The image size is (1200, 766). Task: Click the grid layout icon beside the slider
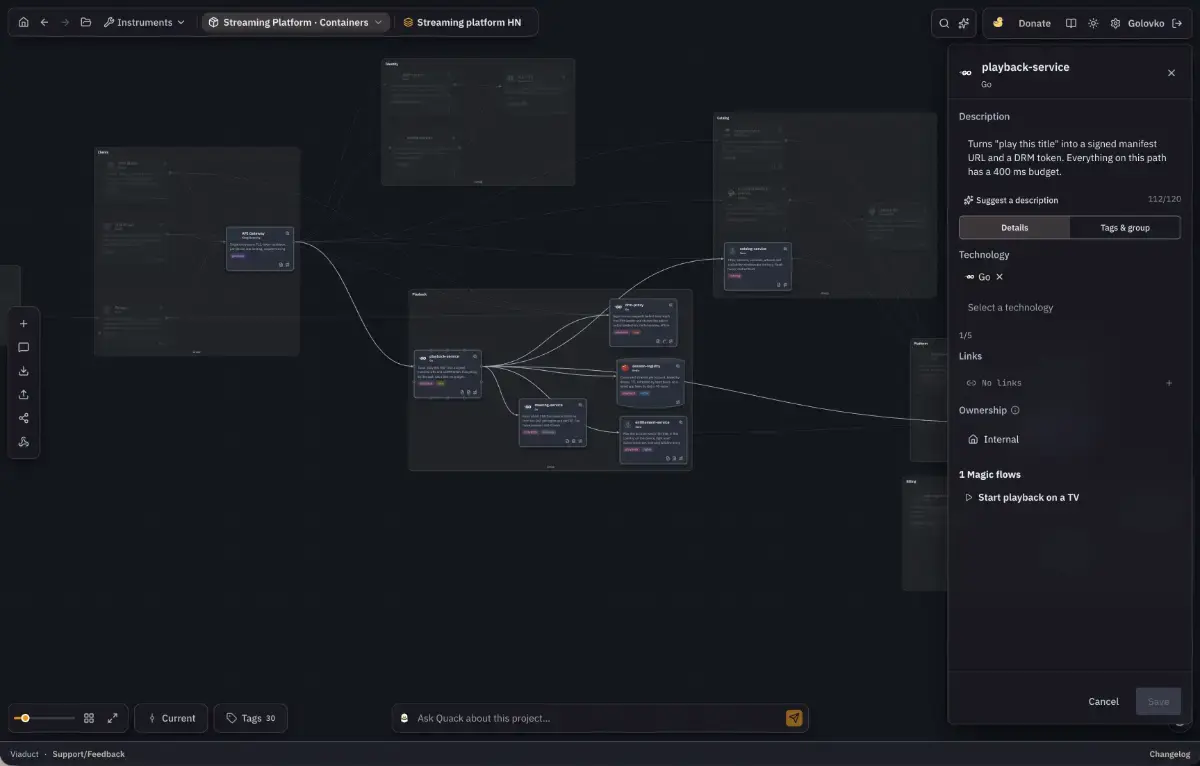(x=89, y=718)
